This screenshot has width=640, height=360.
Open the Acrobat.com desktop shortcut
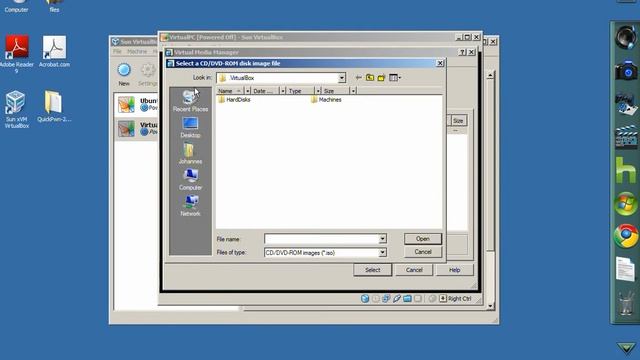coord(54,51)
